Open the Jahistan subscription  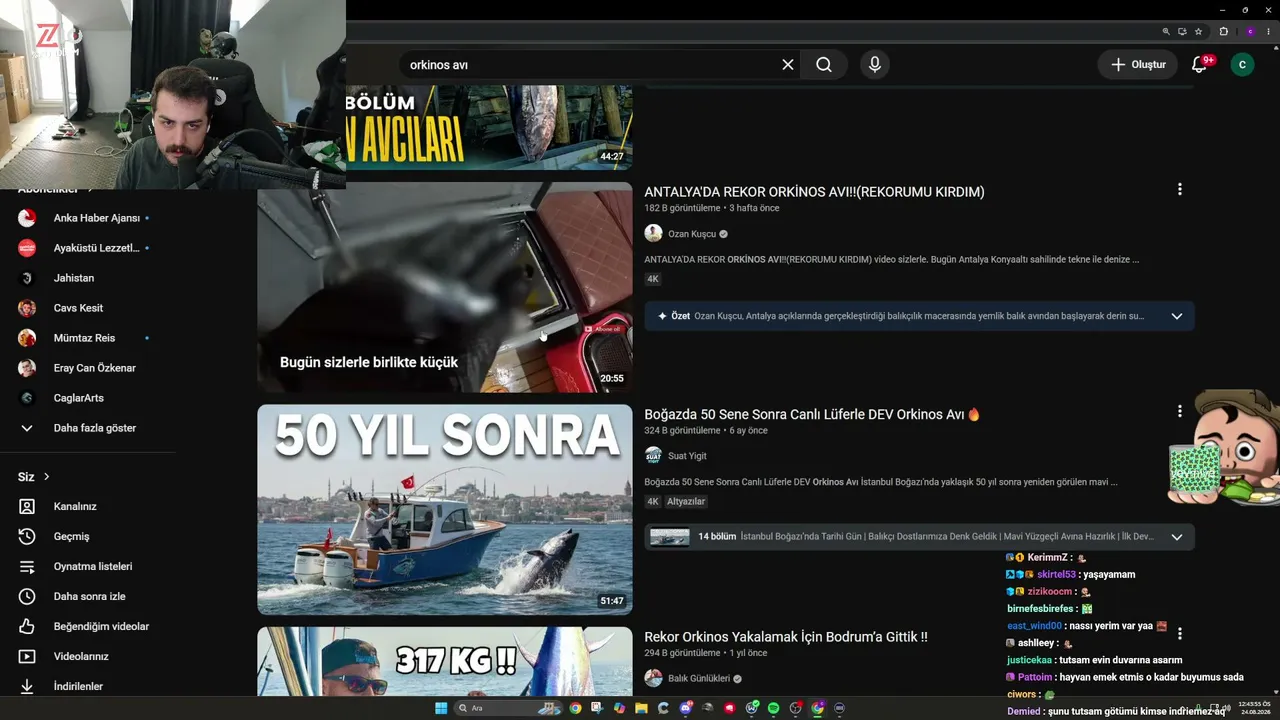coord(88,278)
